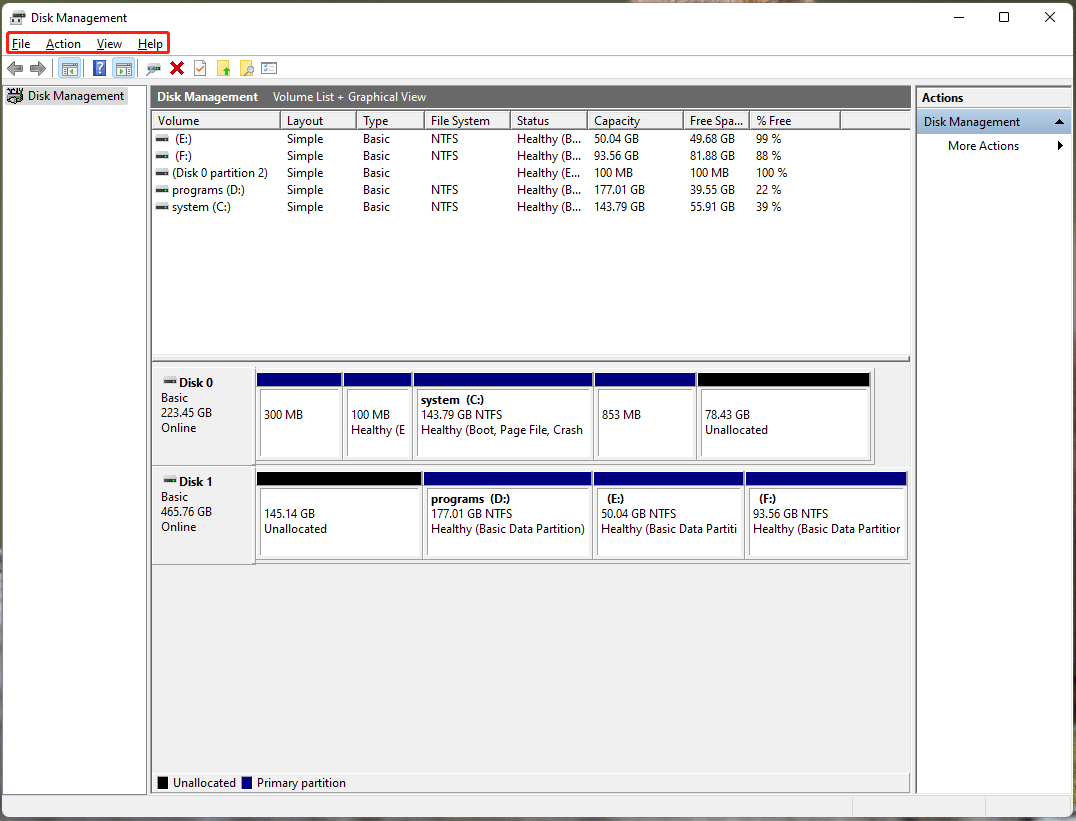Click the Disk Management tree node icon
Screen dimensions: 1076x821
[14, 96]
